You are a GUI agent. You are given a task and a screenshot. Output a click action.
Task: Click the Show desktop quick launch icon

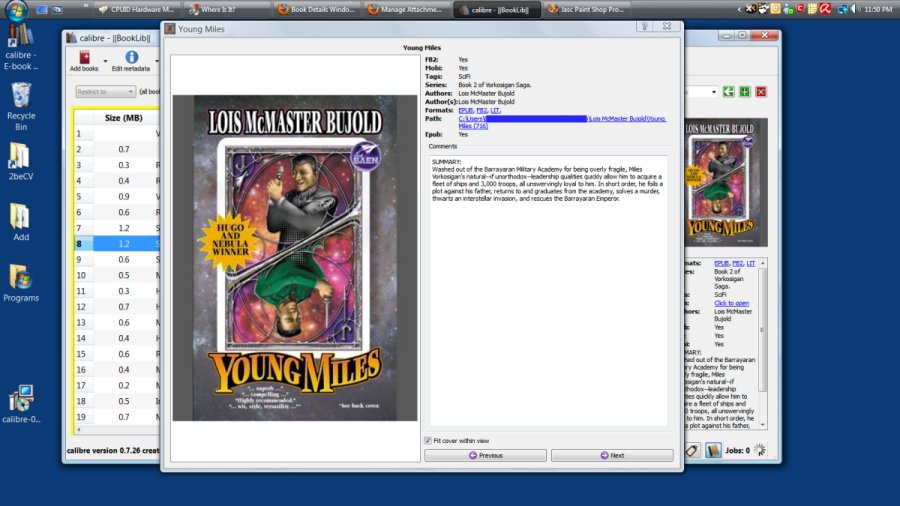[x=42, y=10]
